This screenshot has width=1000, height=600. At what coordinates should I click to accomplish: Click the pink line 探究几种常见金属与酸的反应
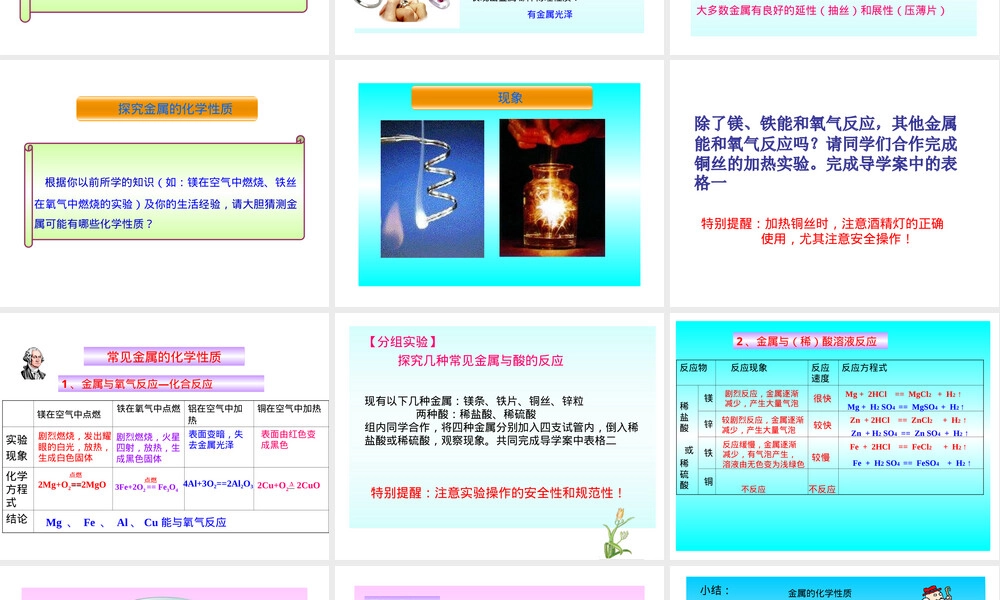pyautogui.click(x=480, y=360)
